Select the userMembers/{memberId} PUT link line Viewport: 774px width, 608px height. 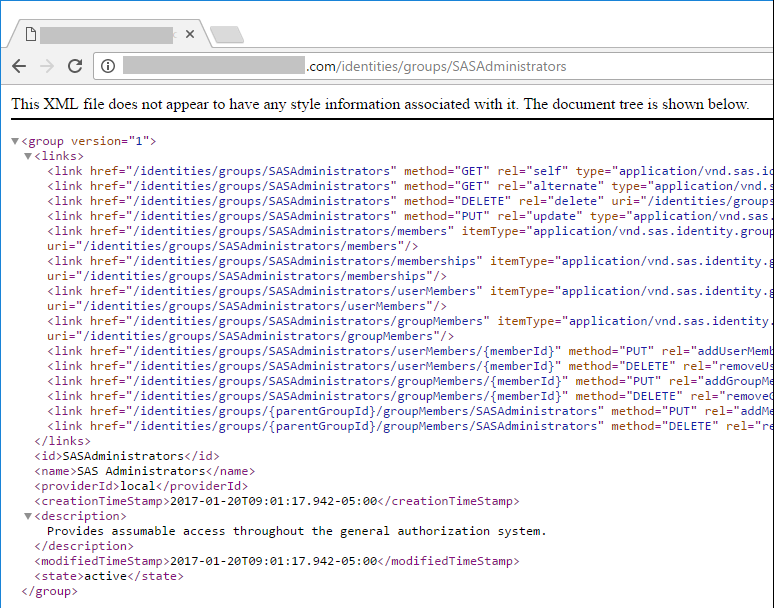click(410, 351)
